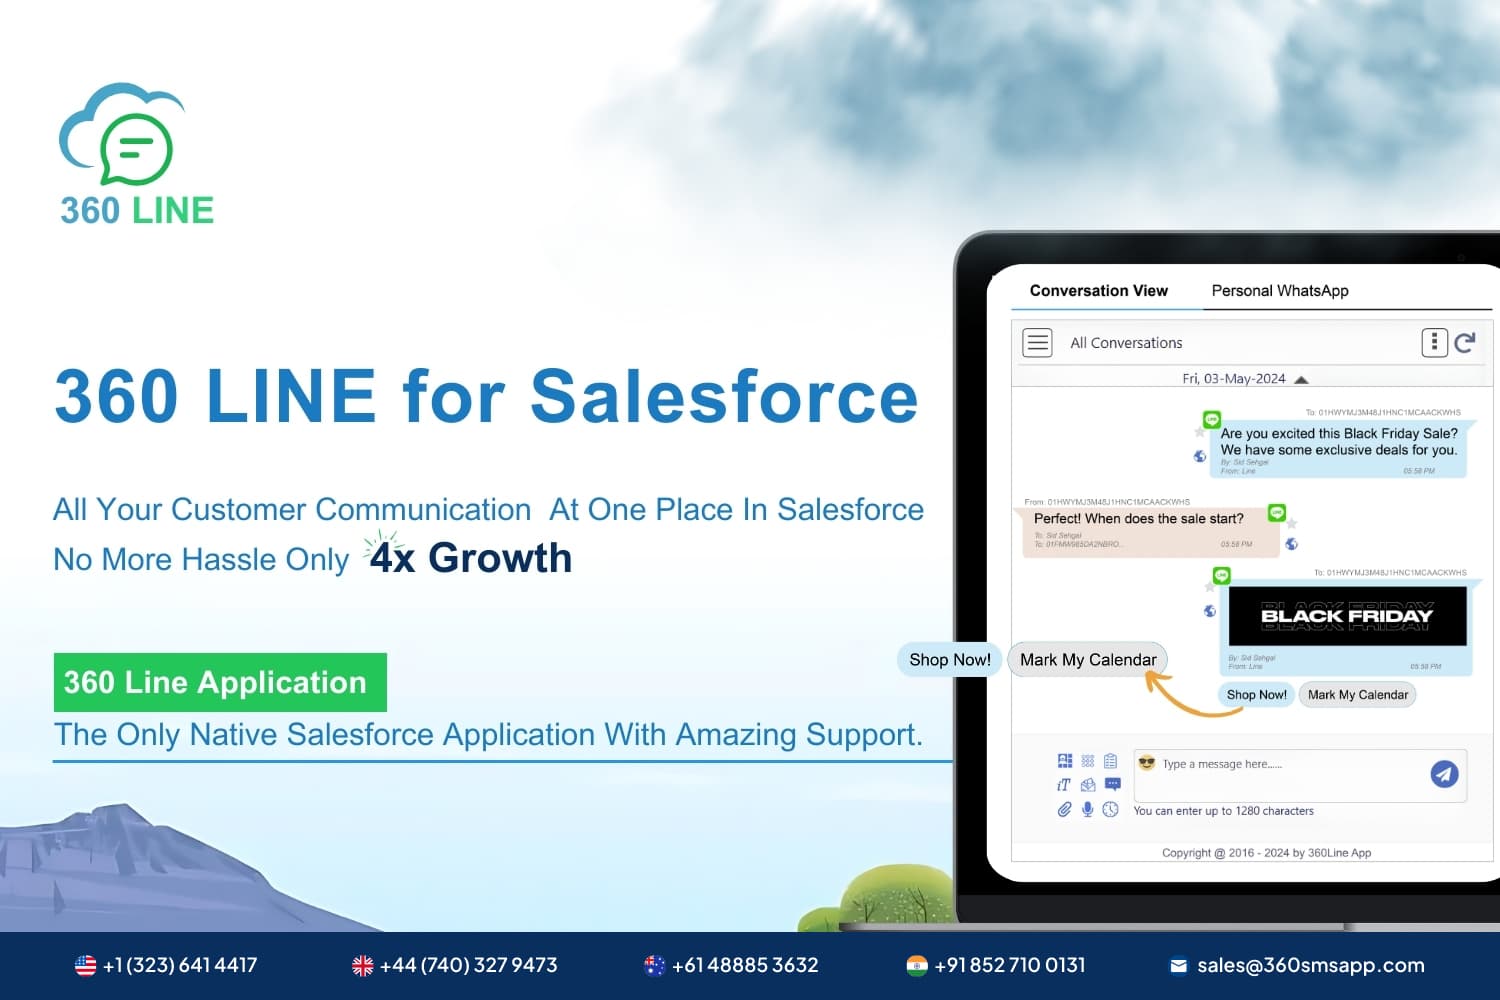Open the clipboard list icon
Viewport: 1500px width, 1000px height.
pyautogui.click(x=1110, y=761)
